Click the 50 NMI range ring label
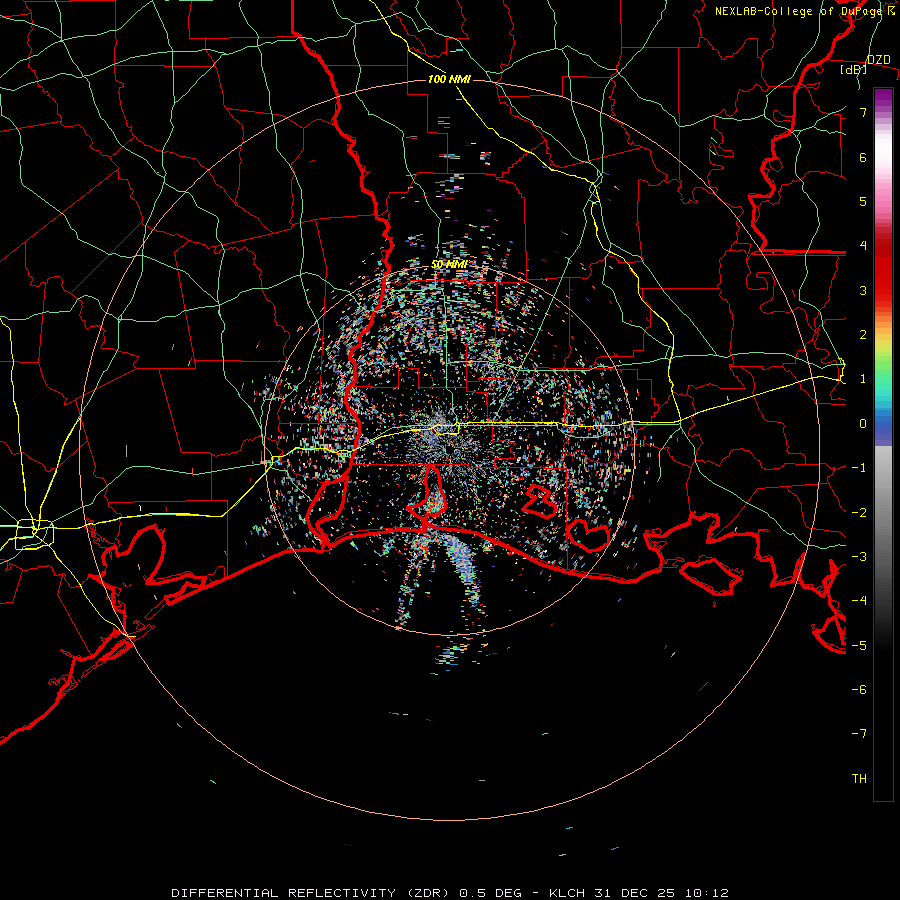 (449, 264)
